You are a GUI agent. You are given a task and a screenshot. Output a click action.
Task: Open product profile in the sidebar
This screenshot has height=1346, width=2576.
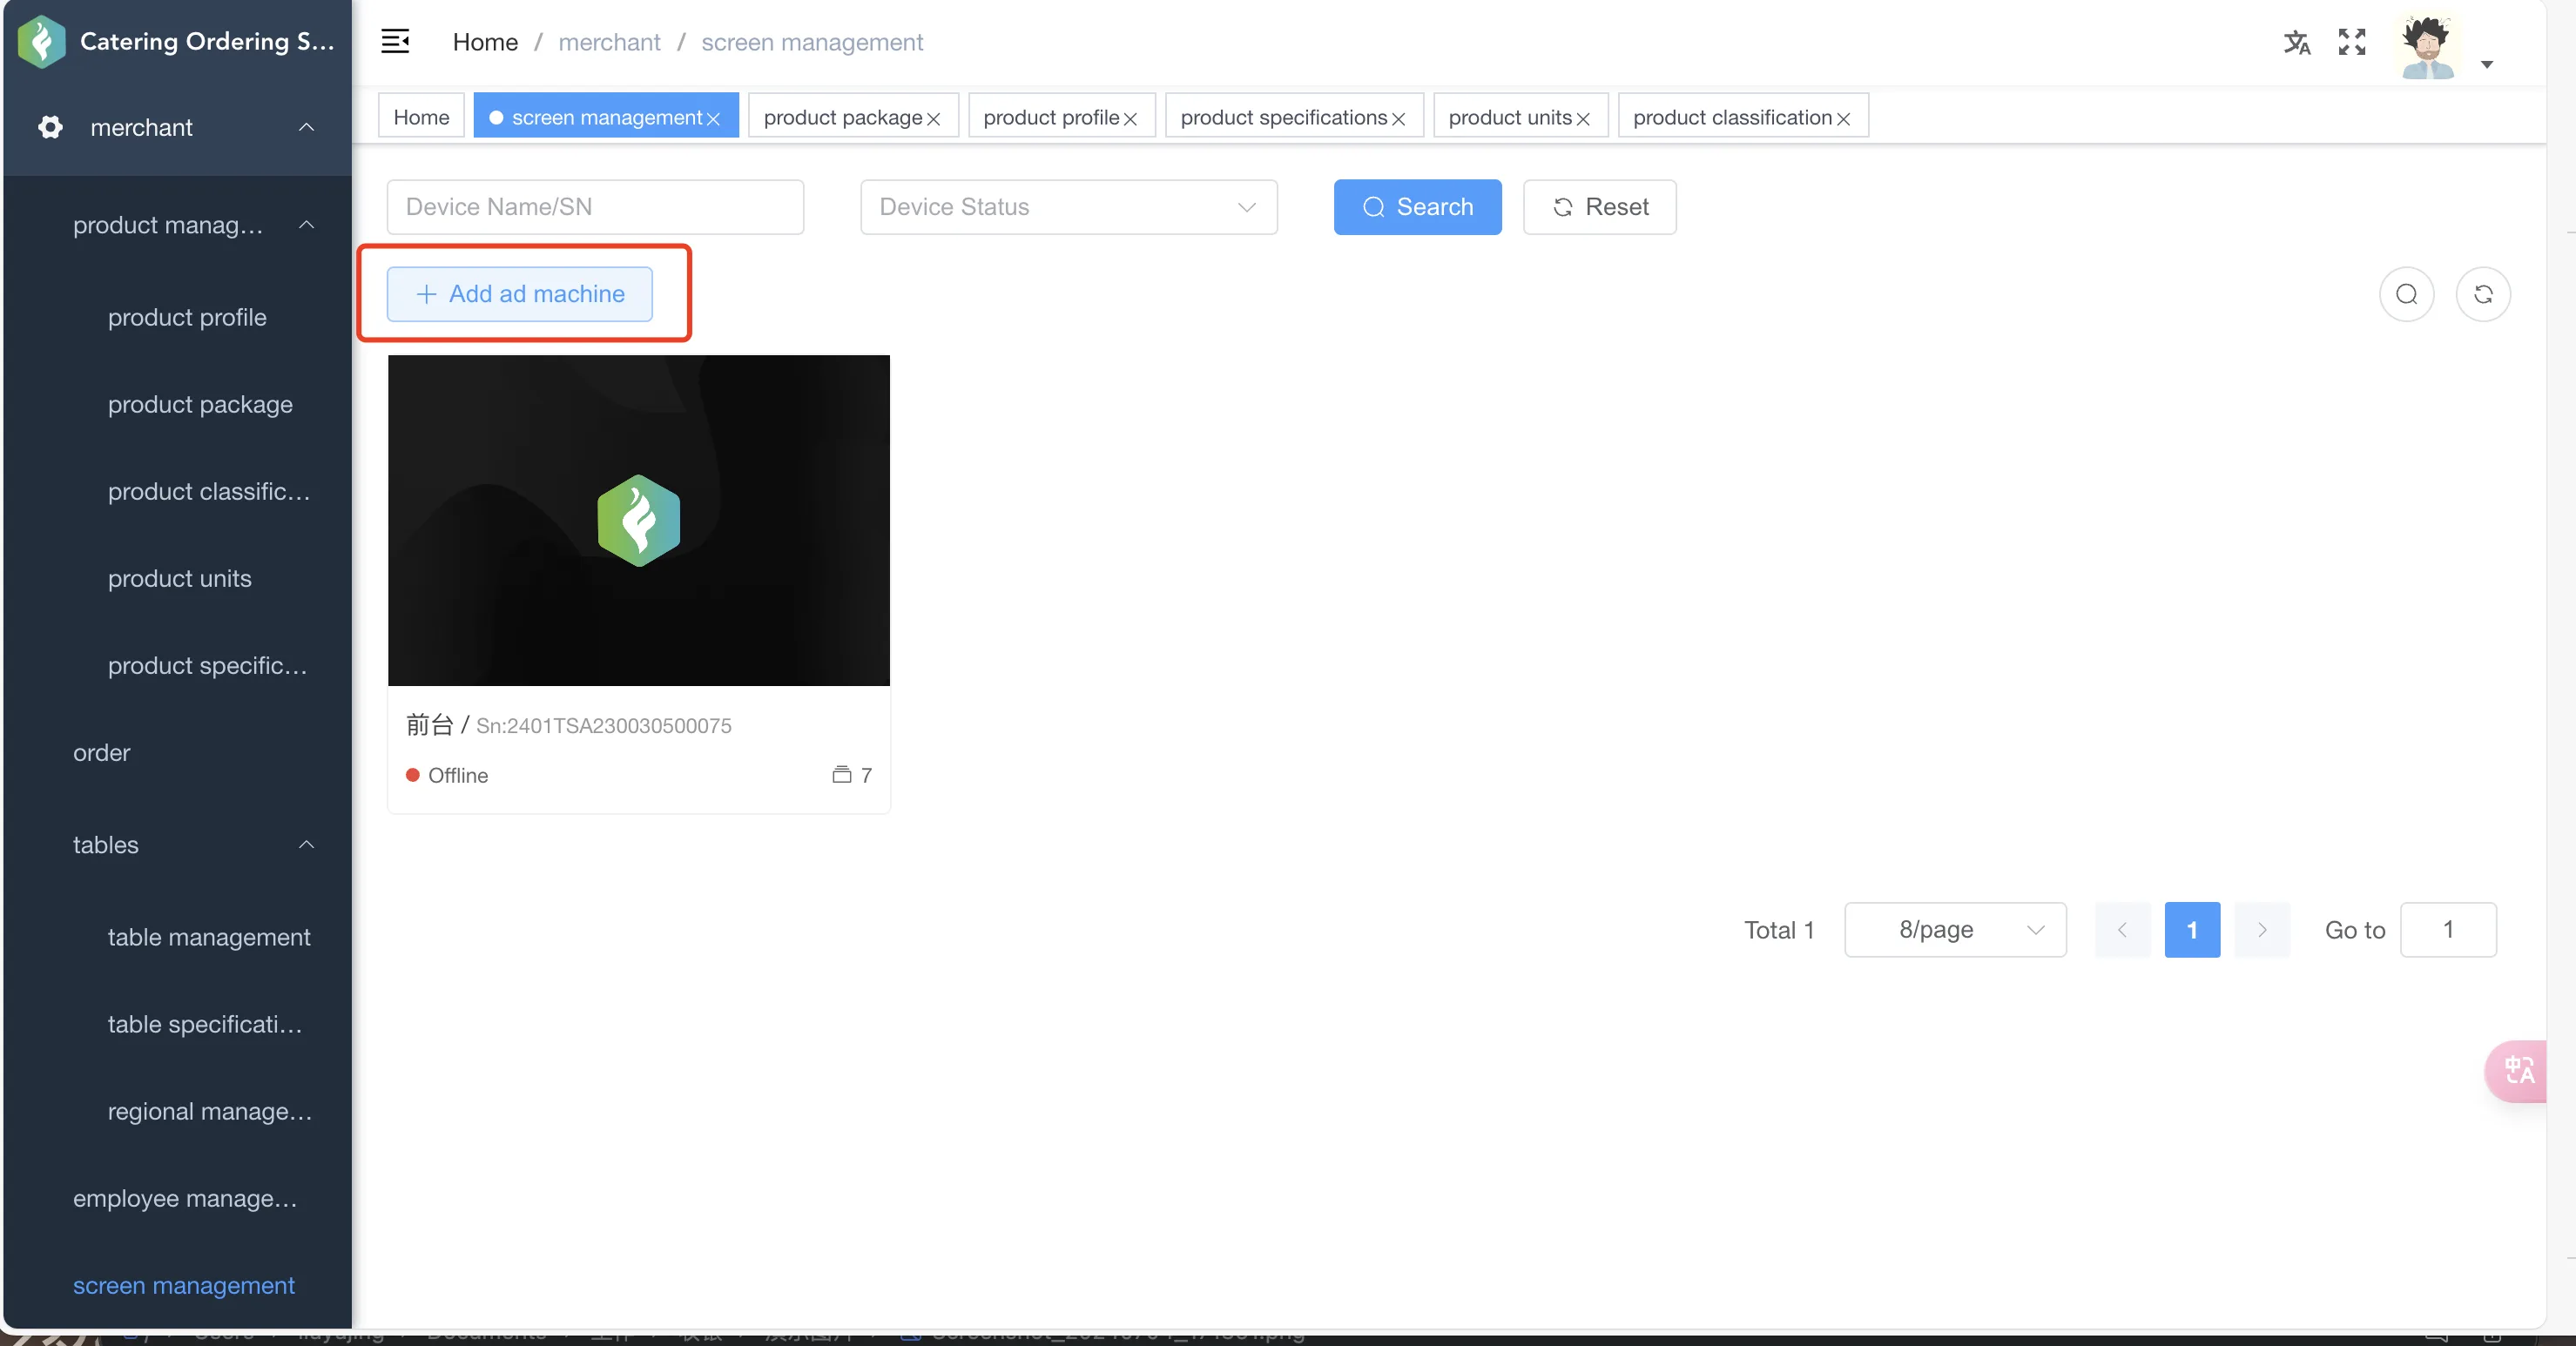(x=187, y=317)
